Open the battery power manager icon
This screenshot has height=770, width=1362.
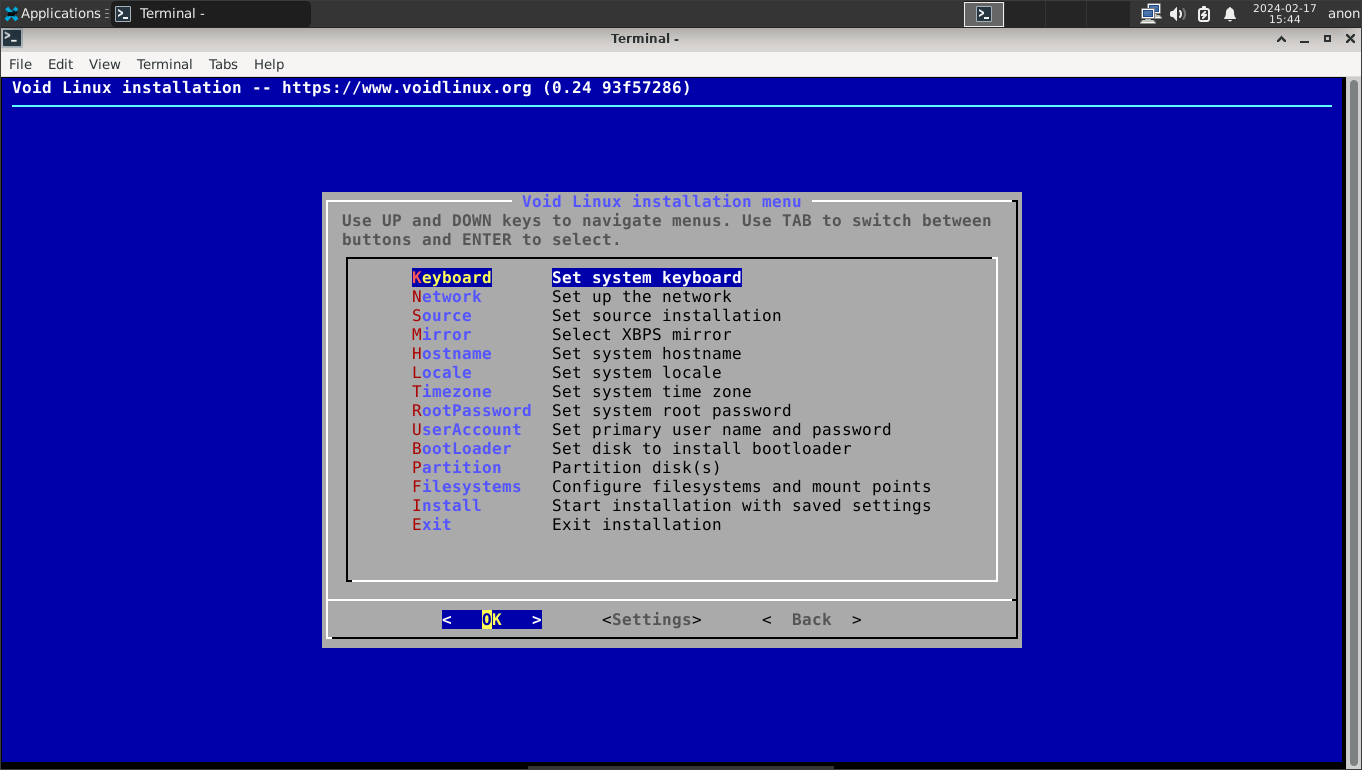[1204, 14]
